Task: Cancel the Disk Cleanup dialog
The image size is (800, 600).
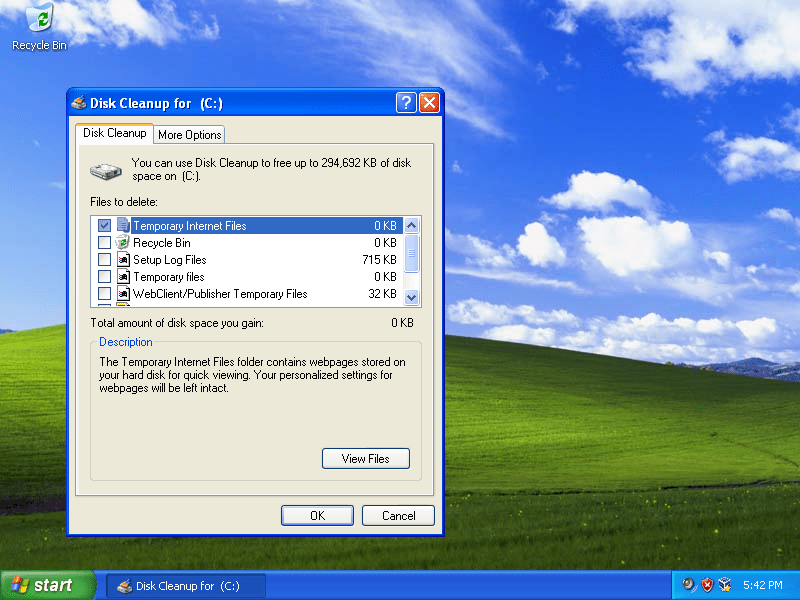Action: tap(397, 515)
